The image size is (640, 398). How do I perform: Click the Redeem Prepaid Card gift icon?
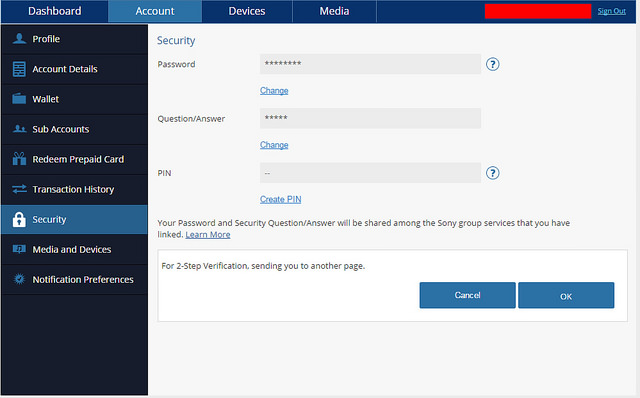tap(19, 159)
